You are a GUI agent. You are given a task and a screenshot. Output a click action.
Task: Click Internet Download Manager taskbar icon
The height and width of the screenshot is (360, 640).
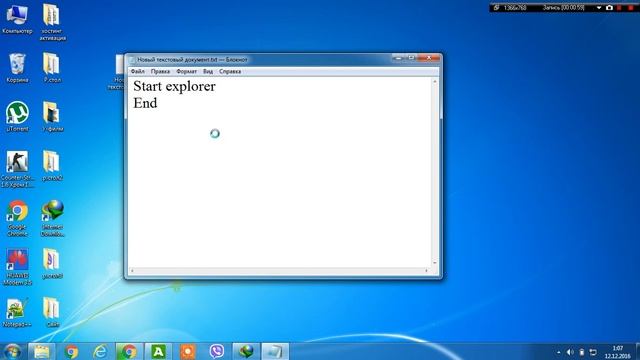pyautogui.click(x=246, y=351)
